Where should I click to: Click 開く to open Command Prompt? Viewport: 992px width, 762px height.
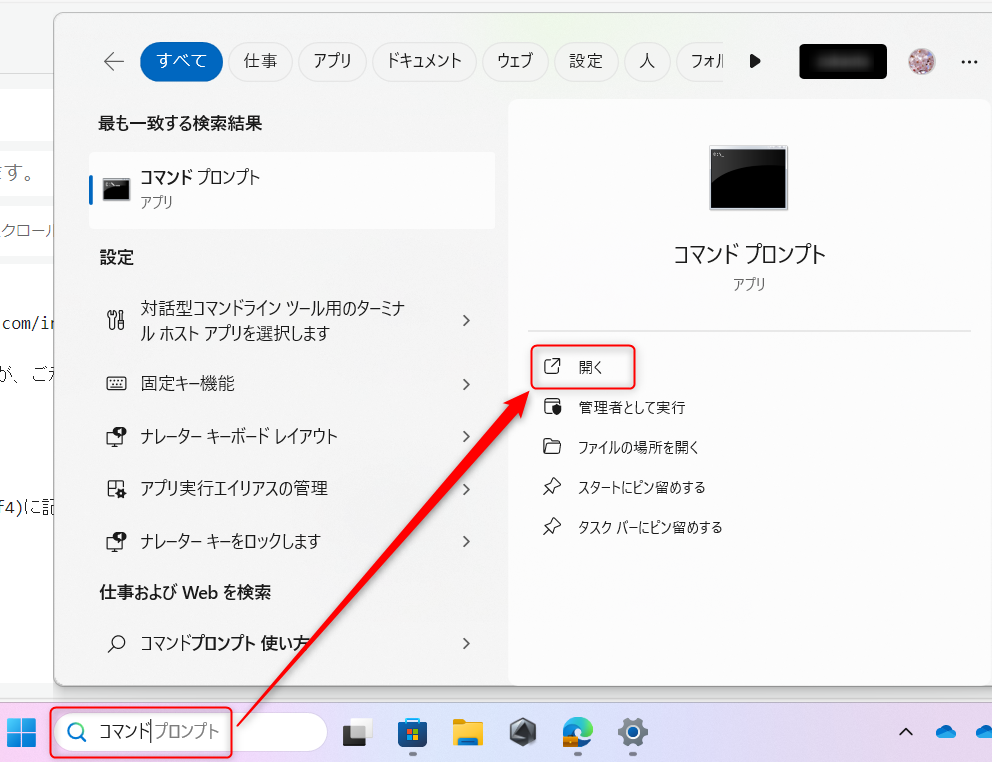point(582,367)
